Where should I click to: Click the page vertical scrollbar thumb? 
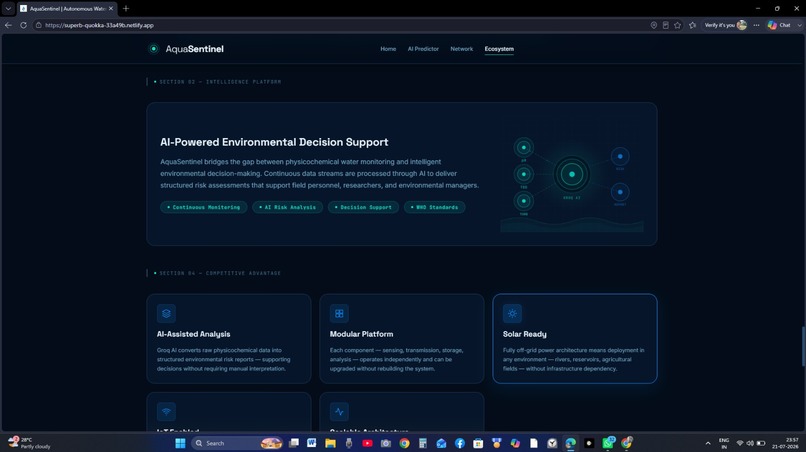pyautogui.click(x=803, y=346)
